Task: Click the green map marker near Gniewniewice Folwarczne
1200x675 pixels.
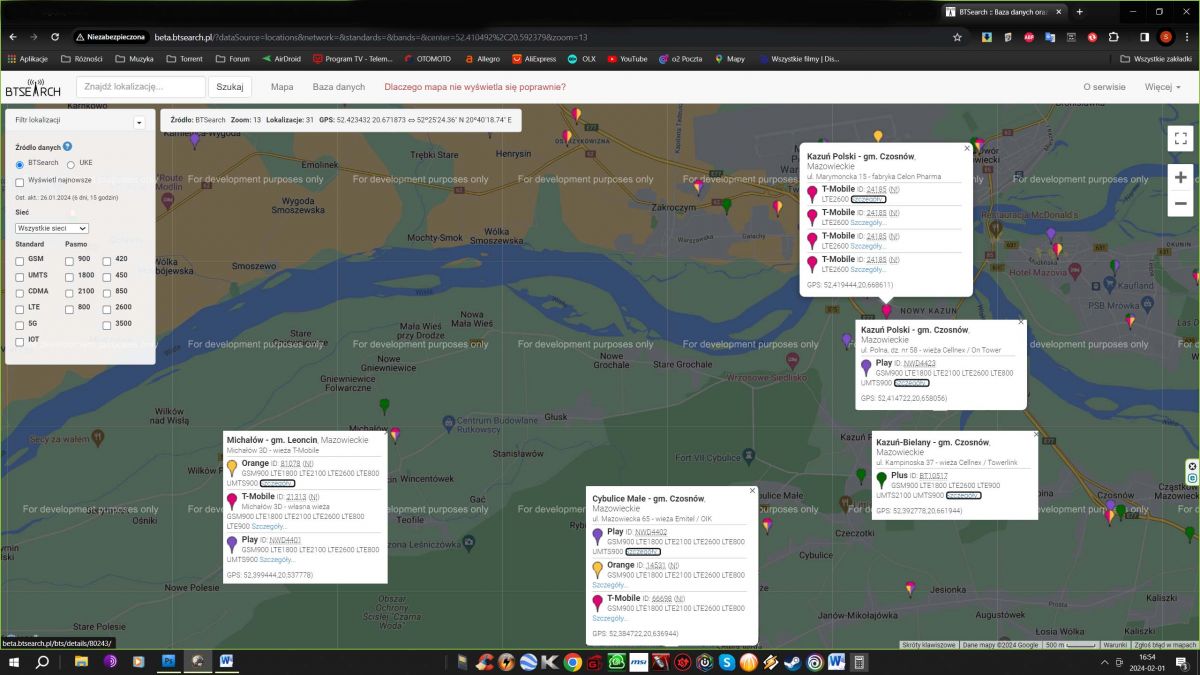Action: [384, 406]
